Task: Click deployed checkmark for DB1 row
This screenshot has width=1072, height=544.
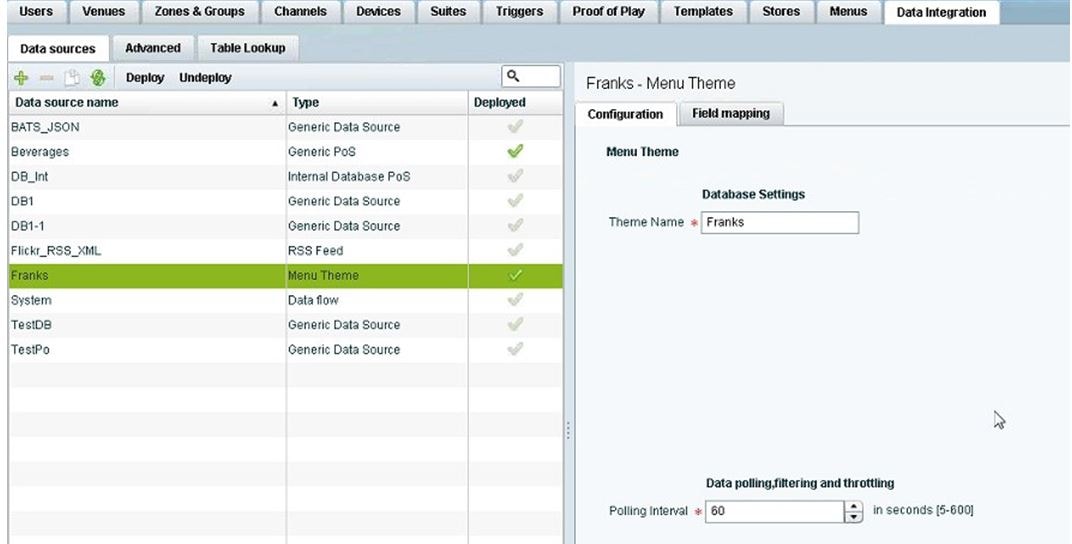Action: click(515, 200)
